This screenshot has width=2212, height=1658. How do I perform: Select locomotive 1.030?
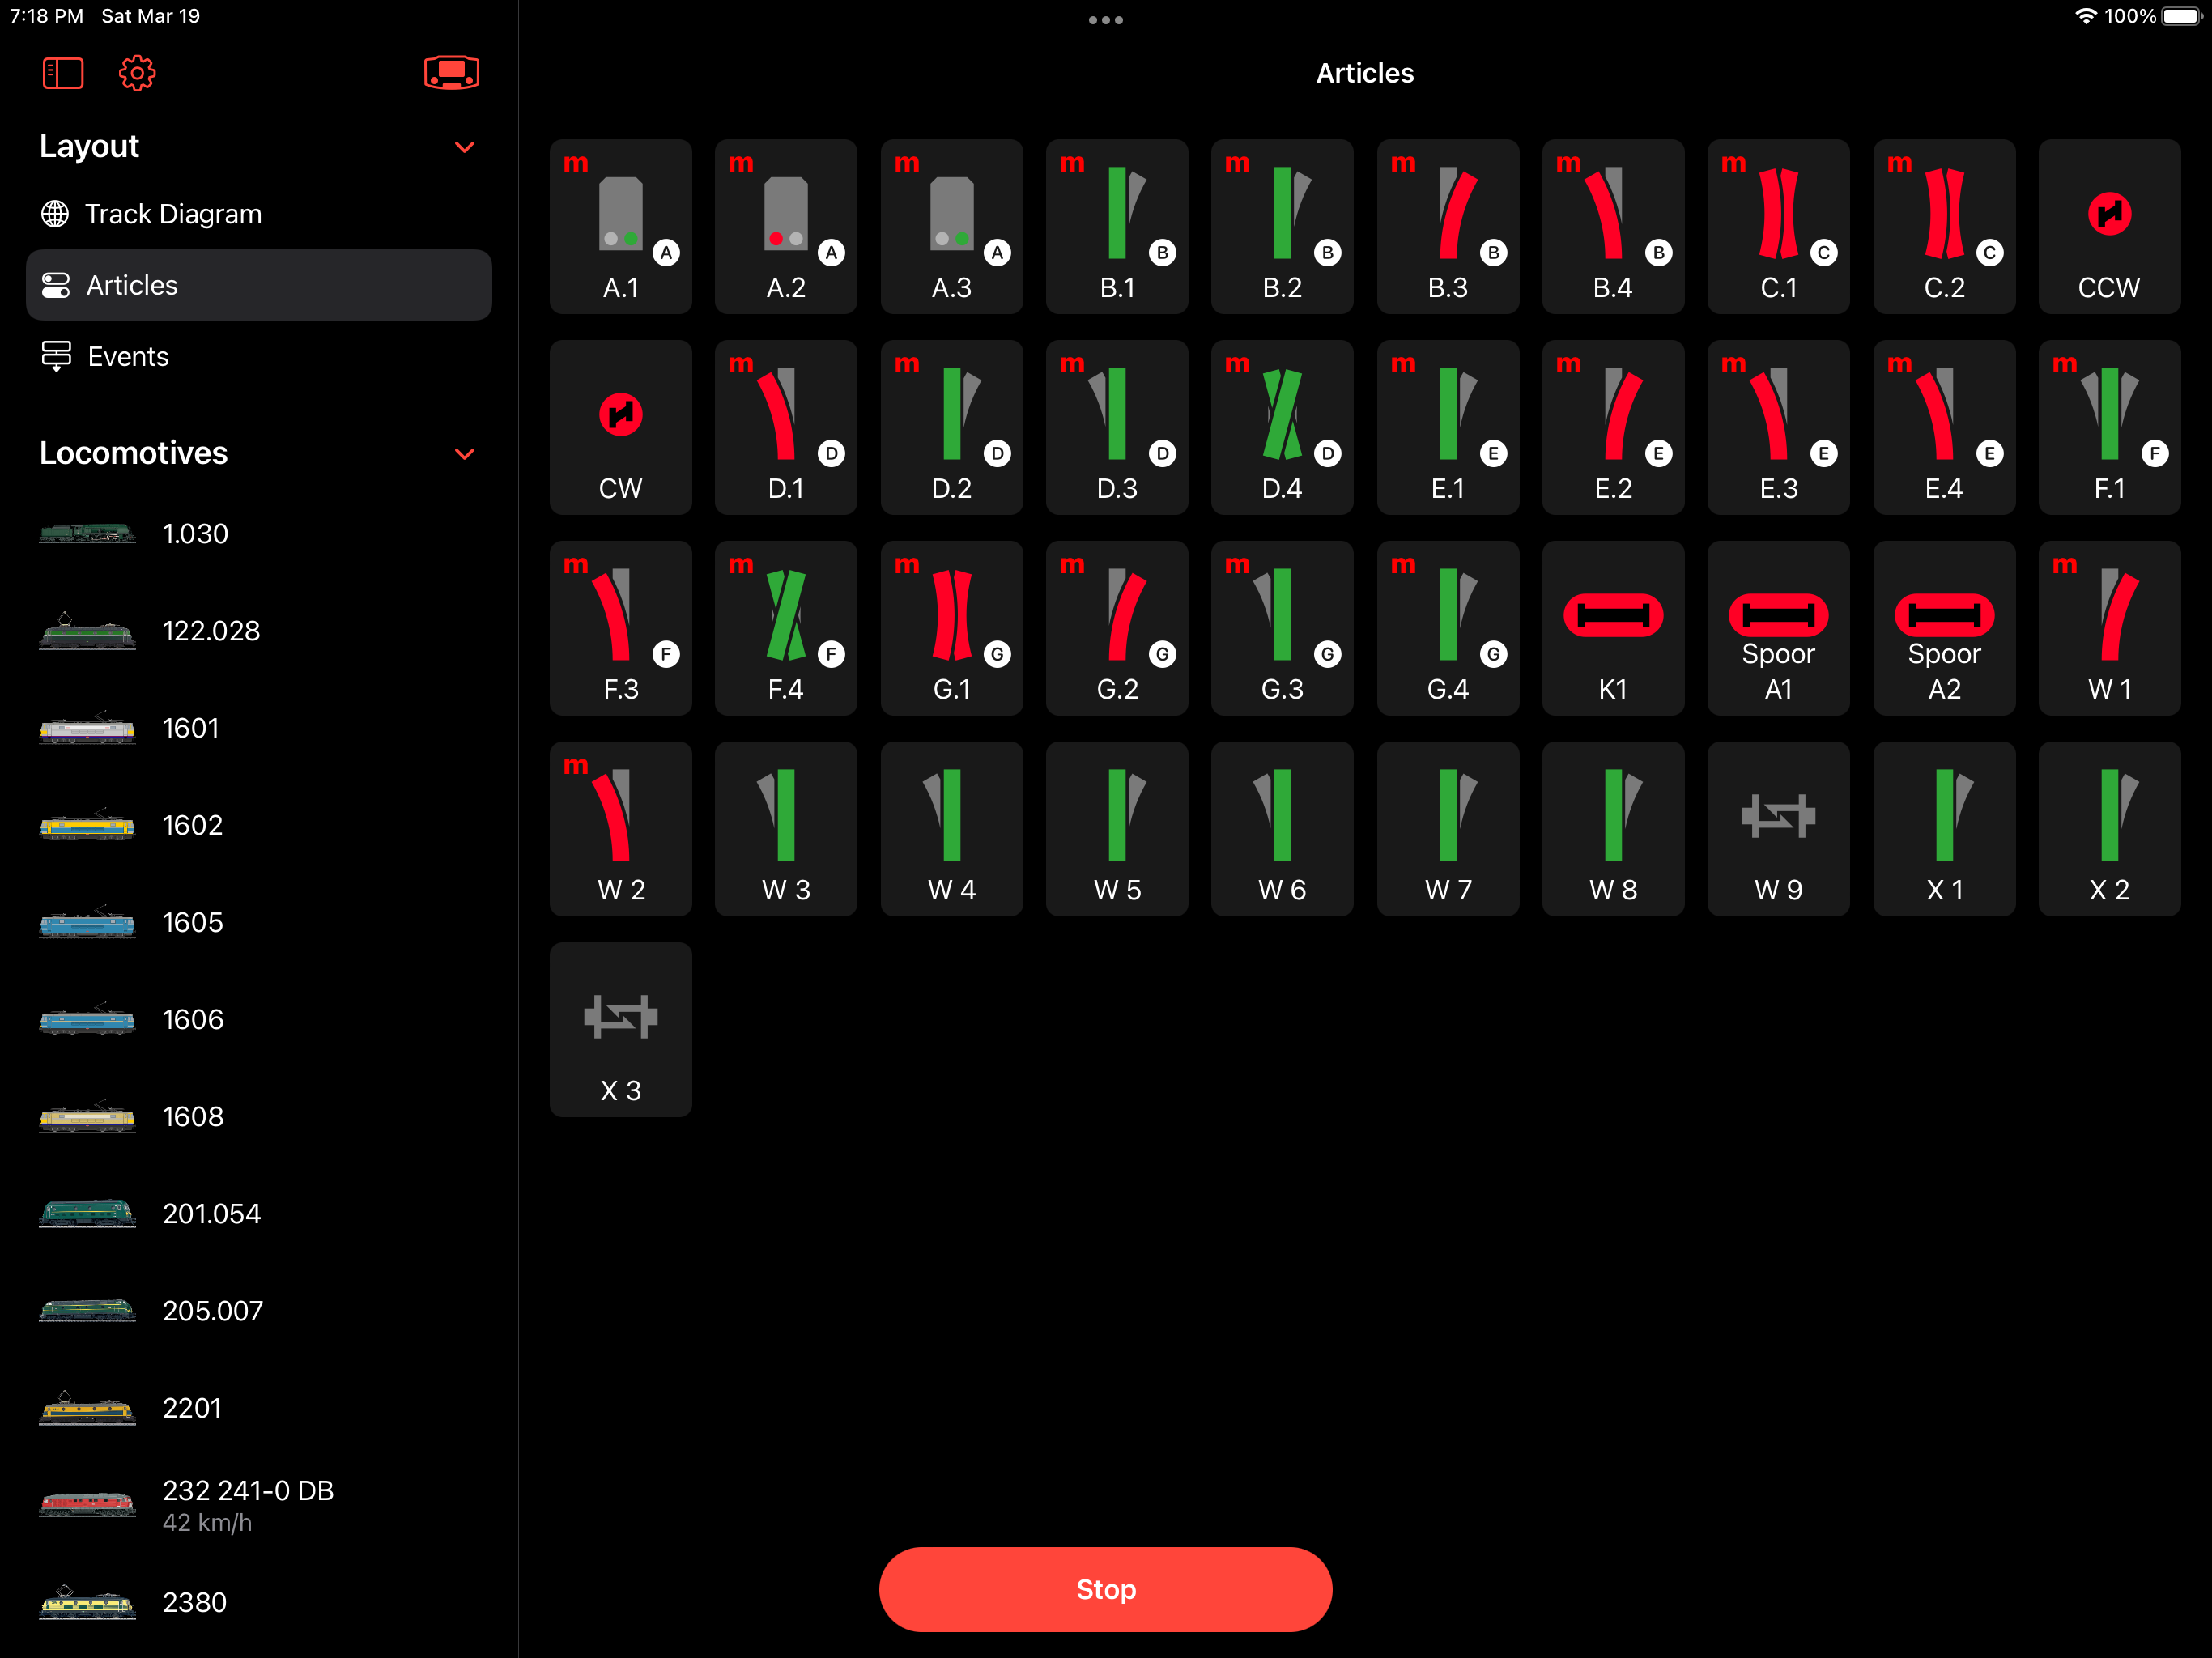coord(259,534)
